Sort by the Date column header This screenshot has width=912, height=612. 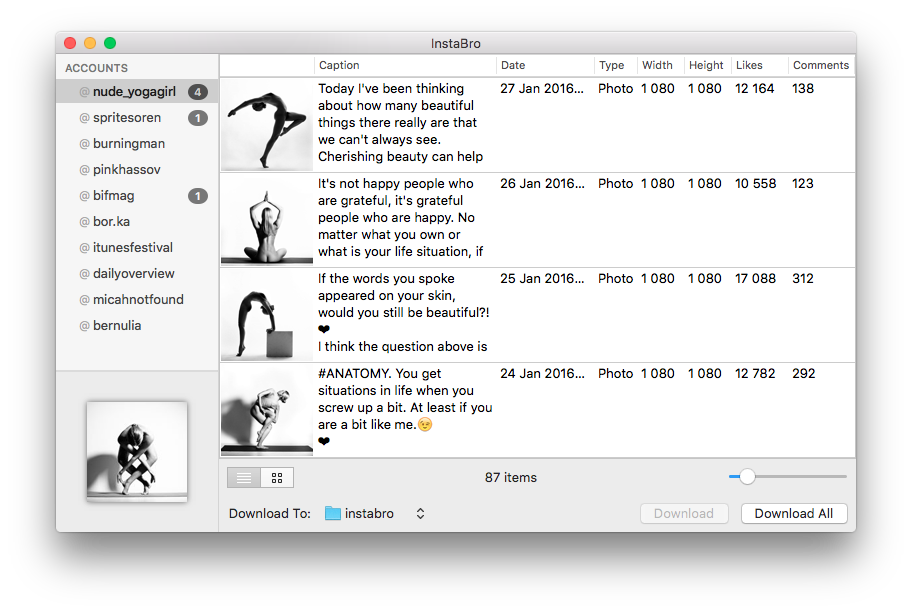pos(545,65)
